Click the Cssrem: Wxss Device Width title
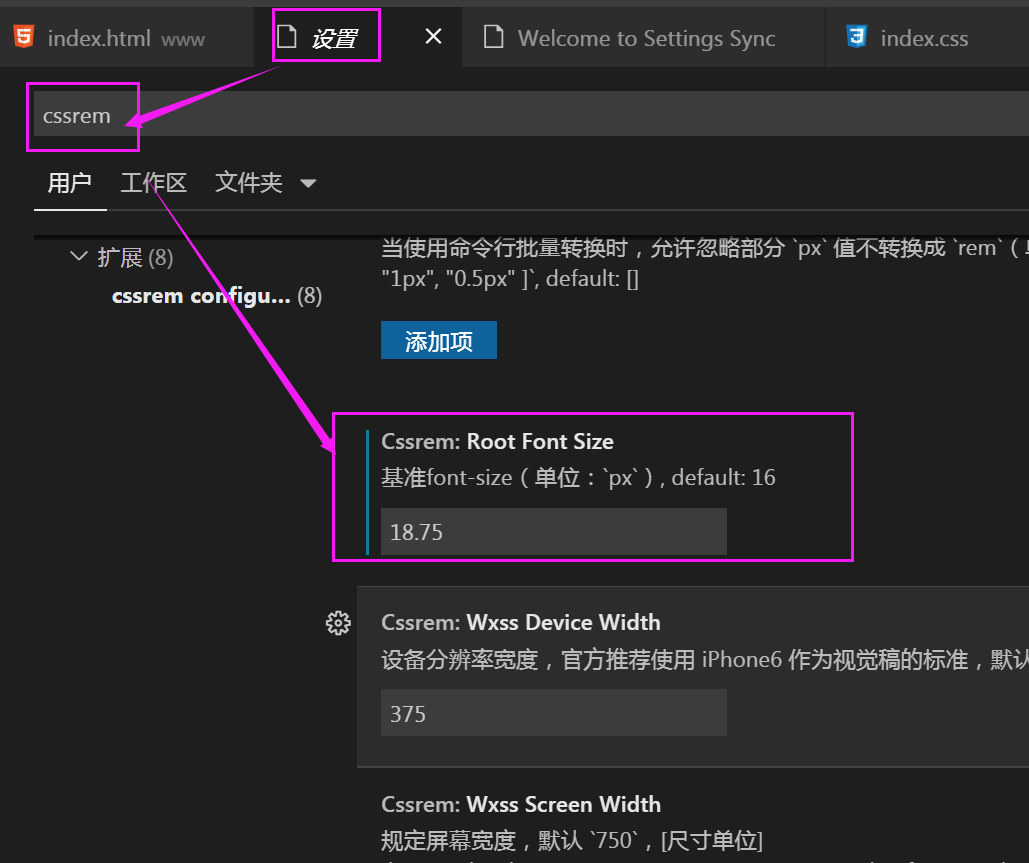Image resolution: width=1029 pixels, height=863 pixels. (521, 622)
